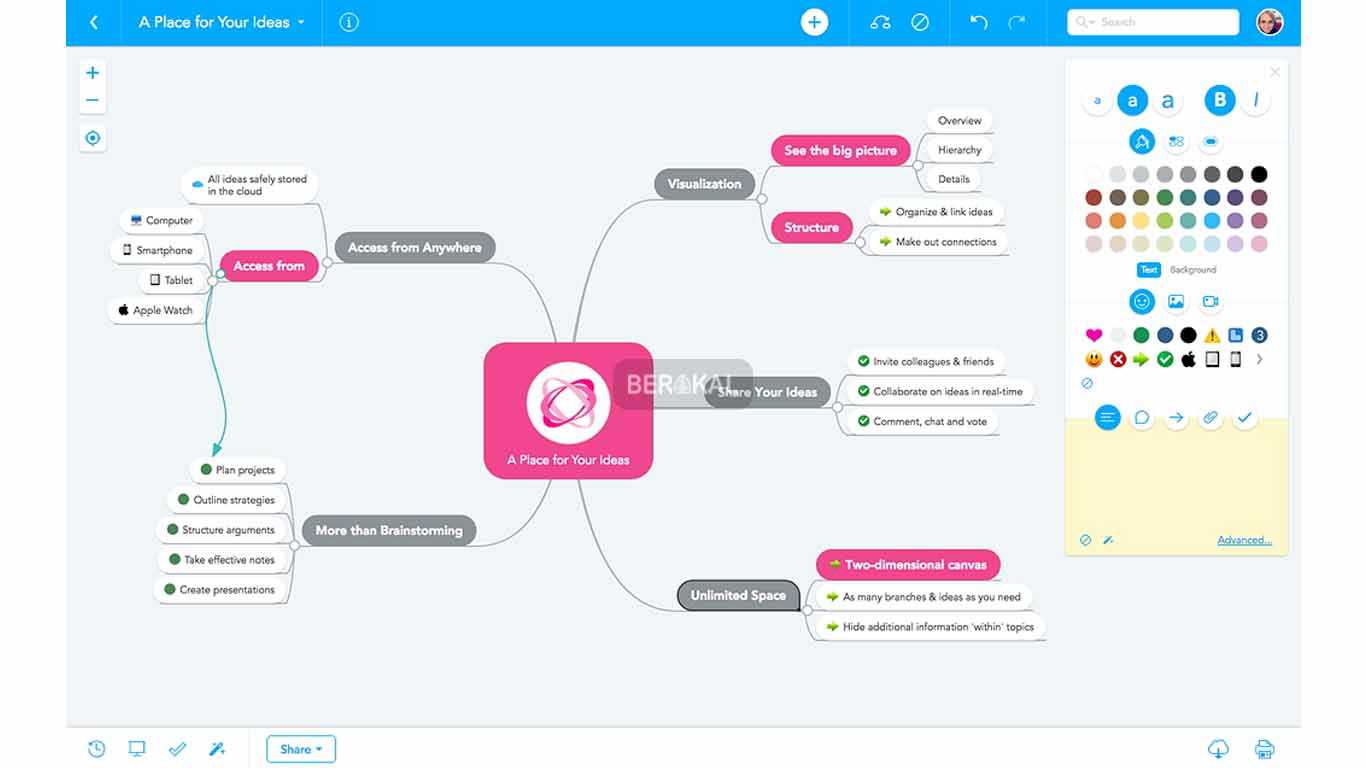The width and height of the screenshot is (1366, 768).
Task: Switch to the image tab in sidebar
Action: point(1176,301)
